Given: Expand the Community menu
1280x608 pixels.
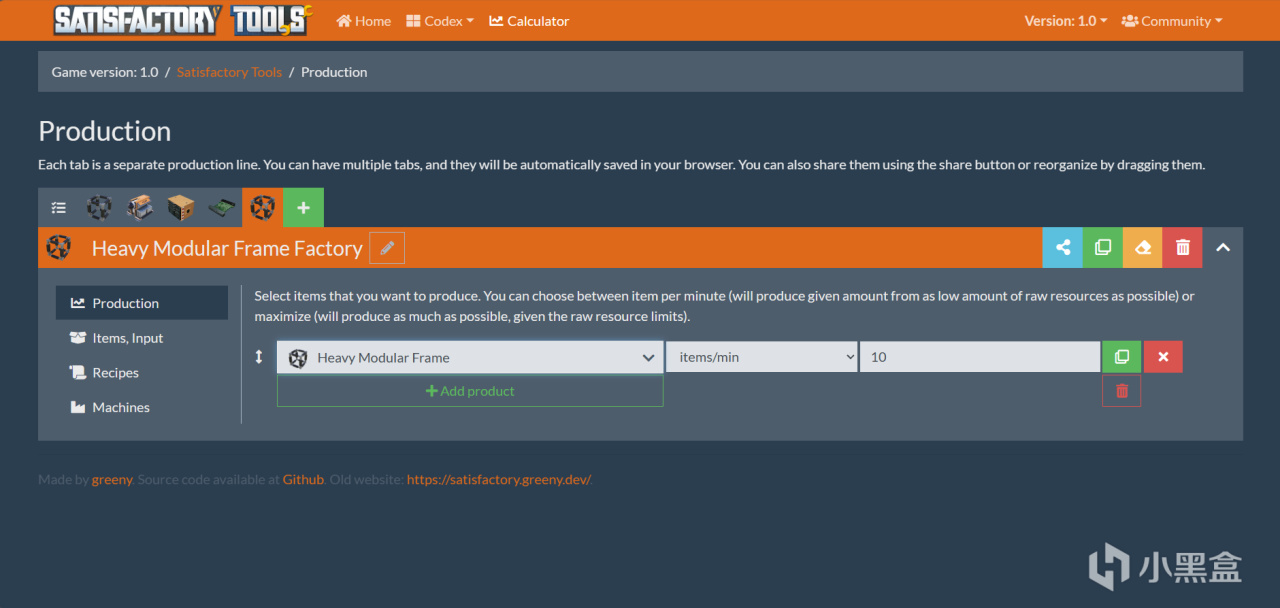Looking at the screenshot, I should click(x=1172, y=21).
